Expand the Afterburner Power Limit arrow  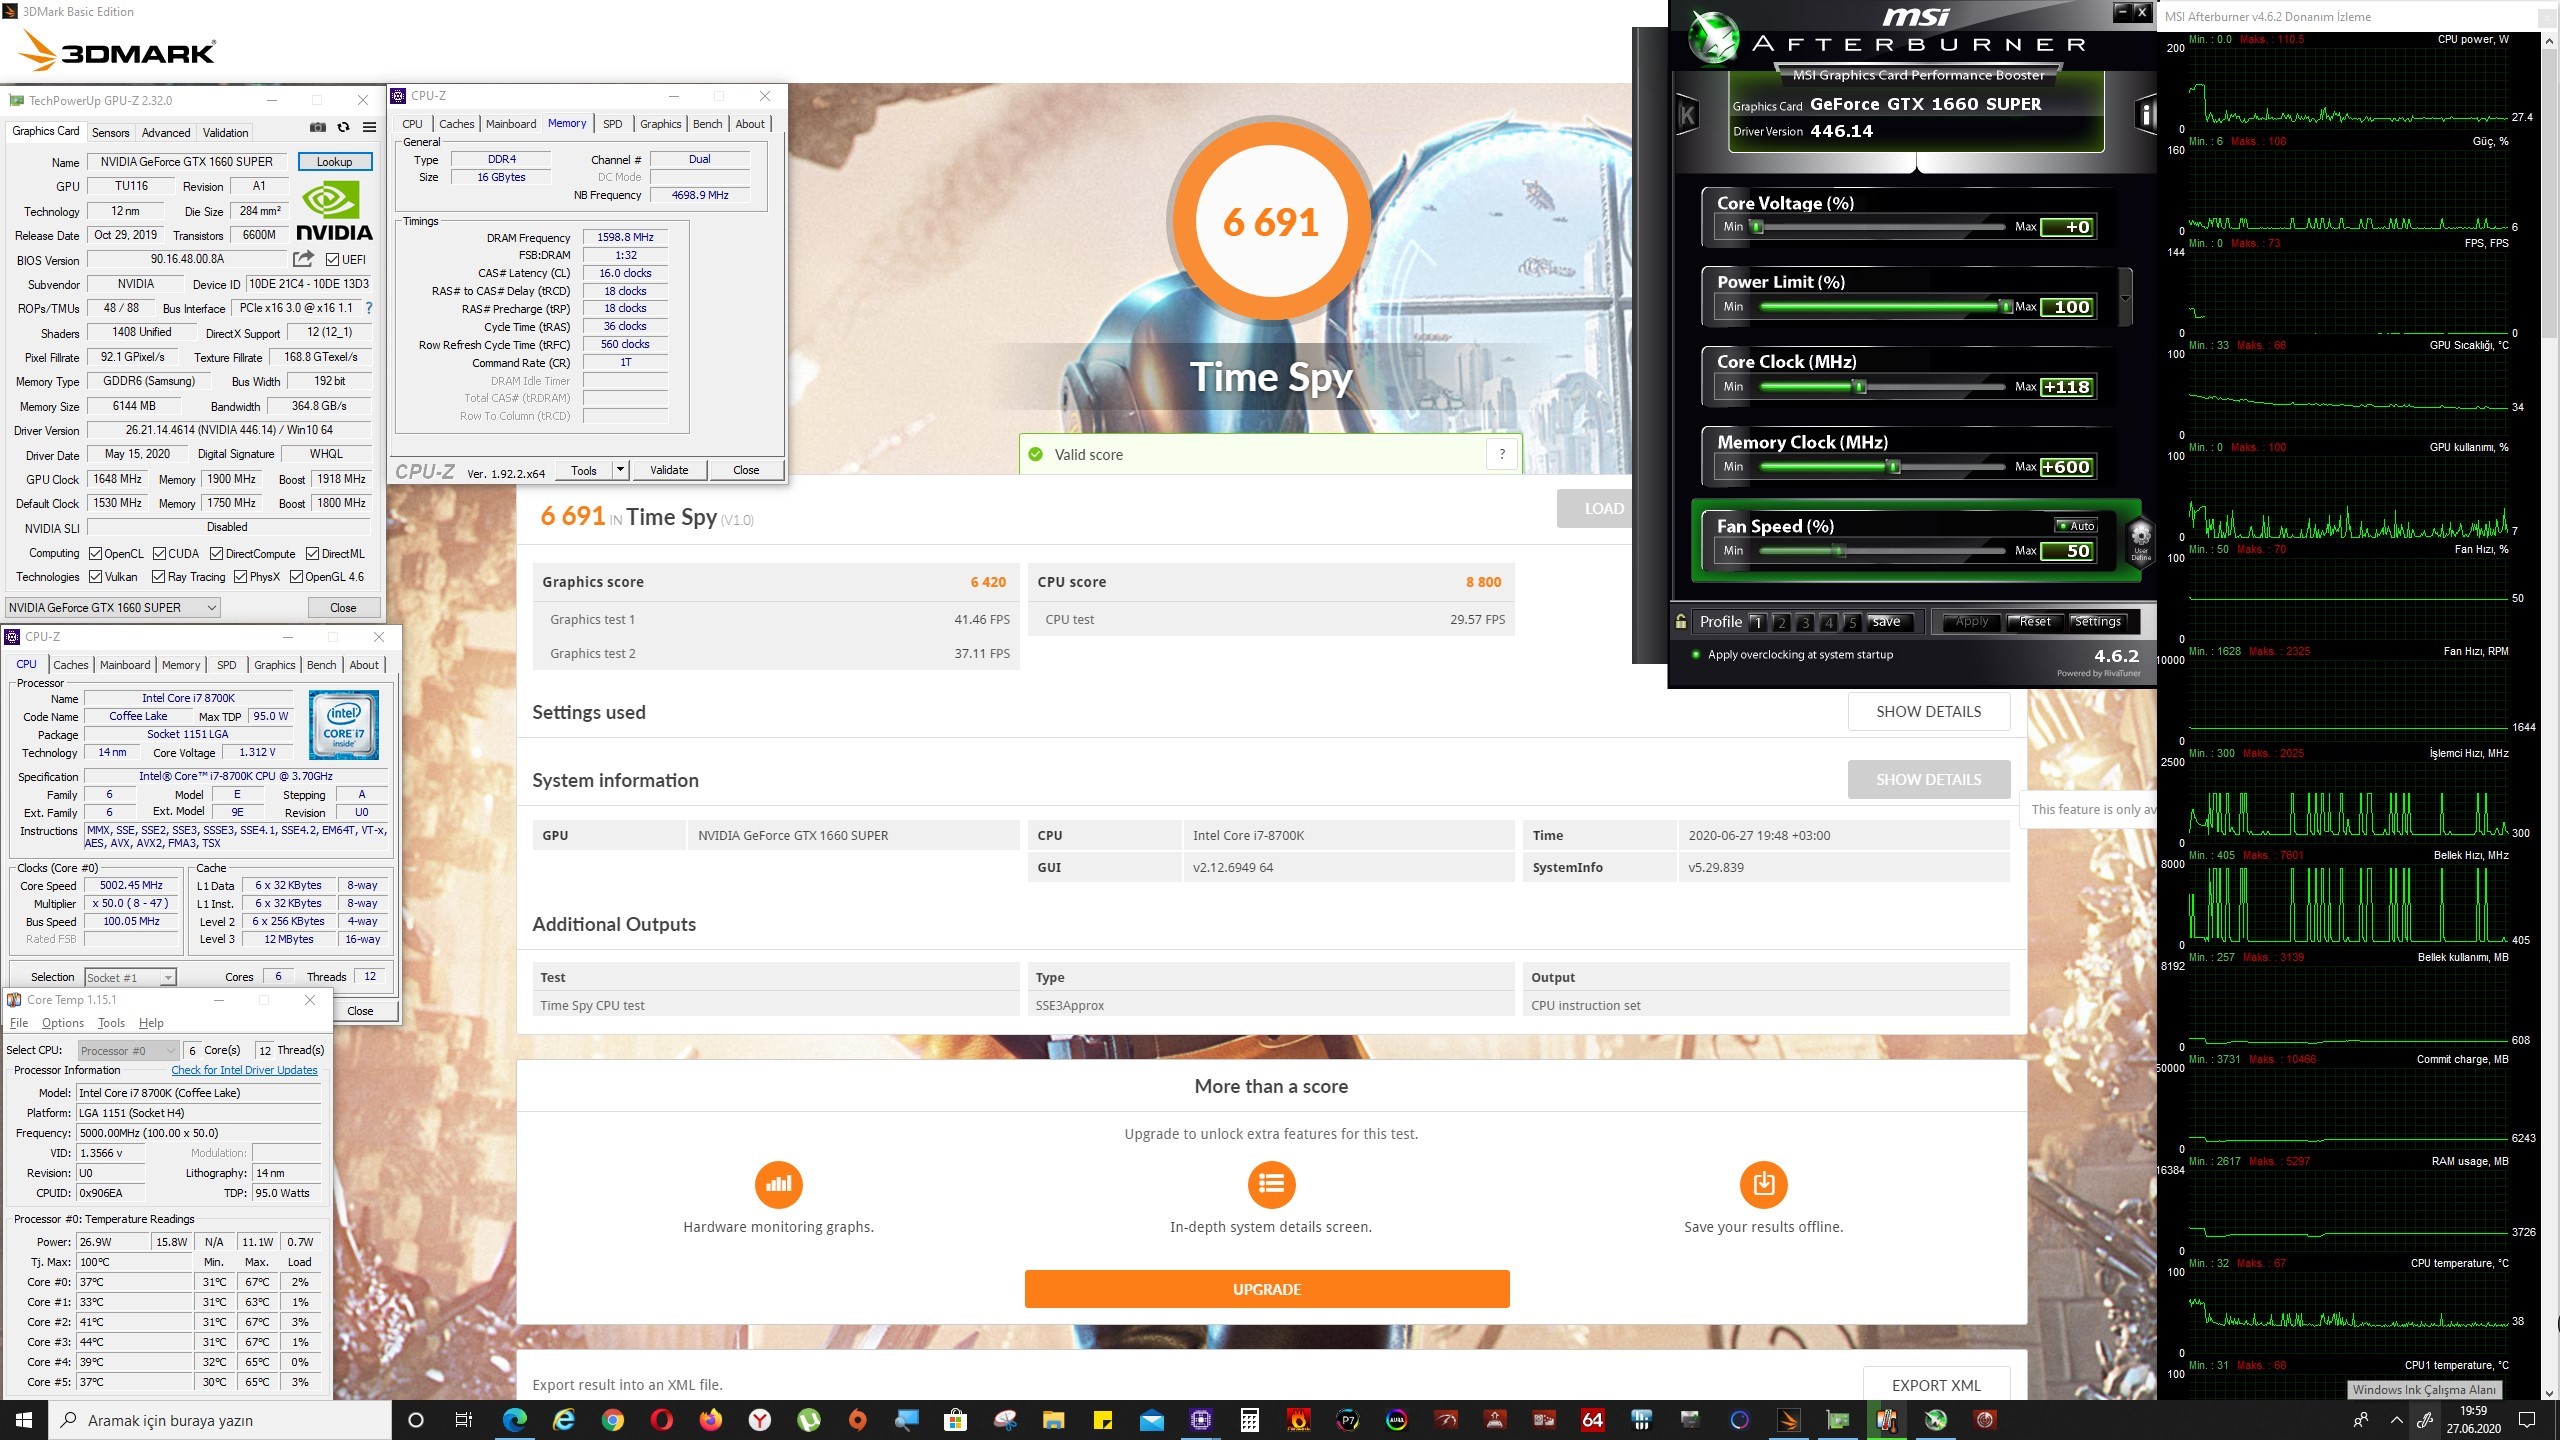point(2125,298)
